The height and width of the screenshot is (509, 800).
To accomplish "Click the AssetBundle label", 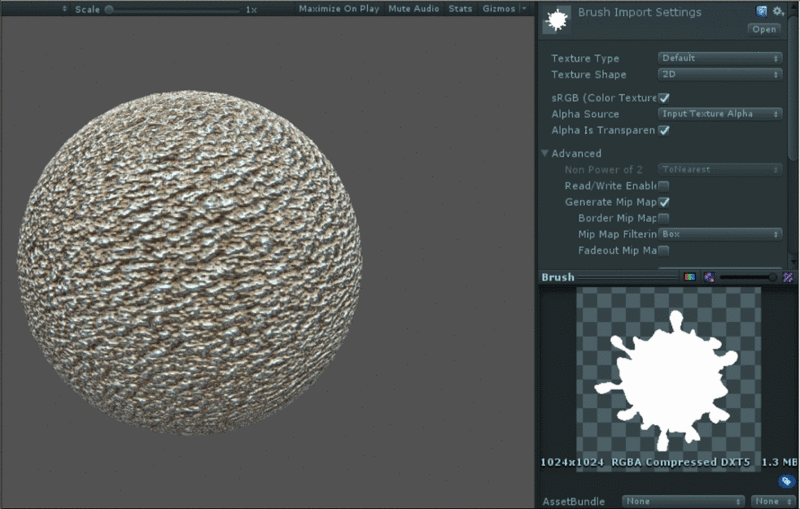I will tap(573, 501).
